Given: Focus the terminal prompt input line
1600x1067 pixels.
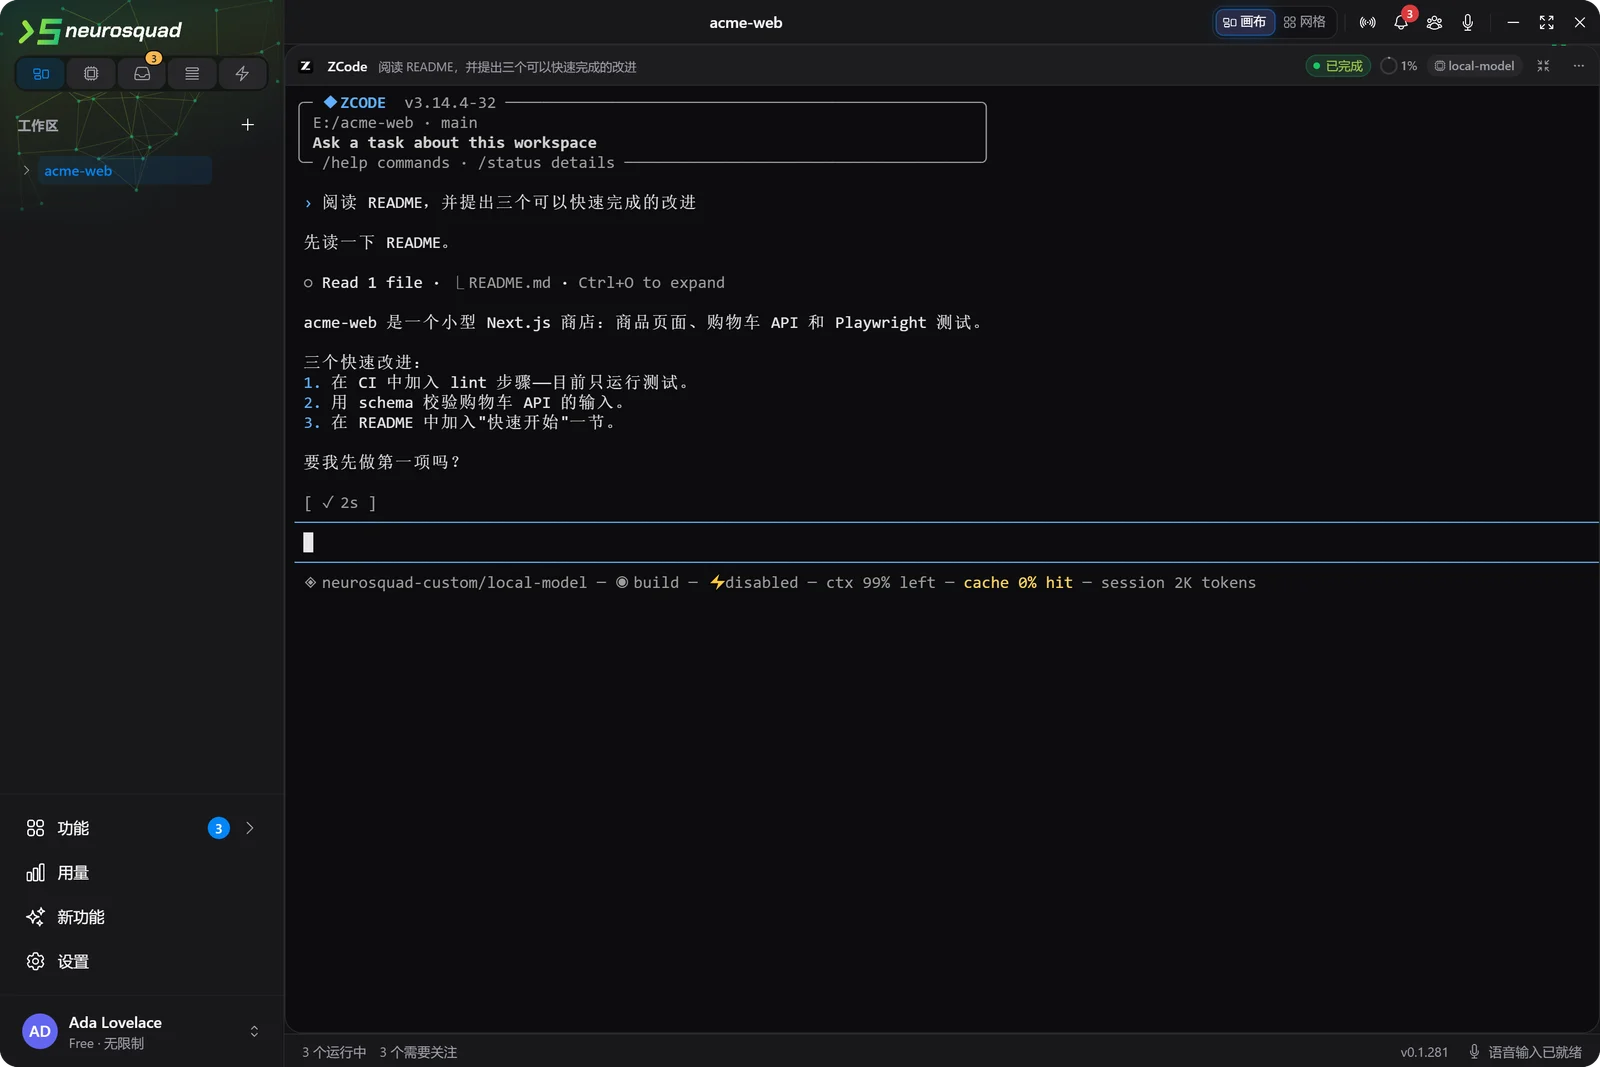Looking at the screenshot, I should pos(946,542).
